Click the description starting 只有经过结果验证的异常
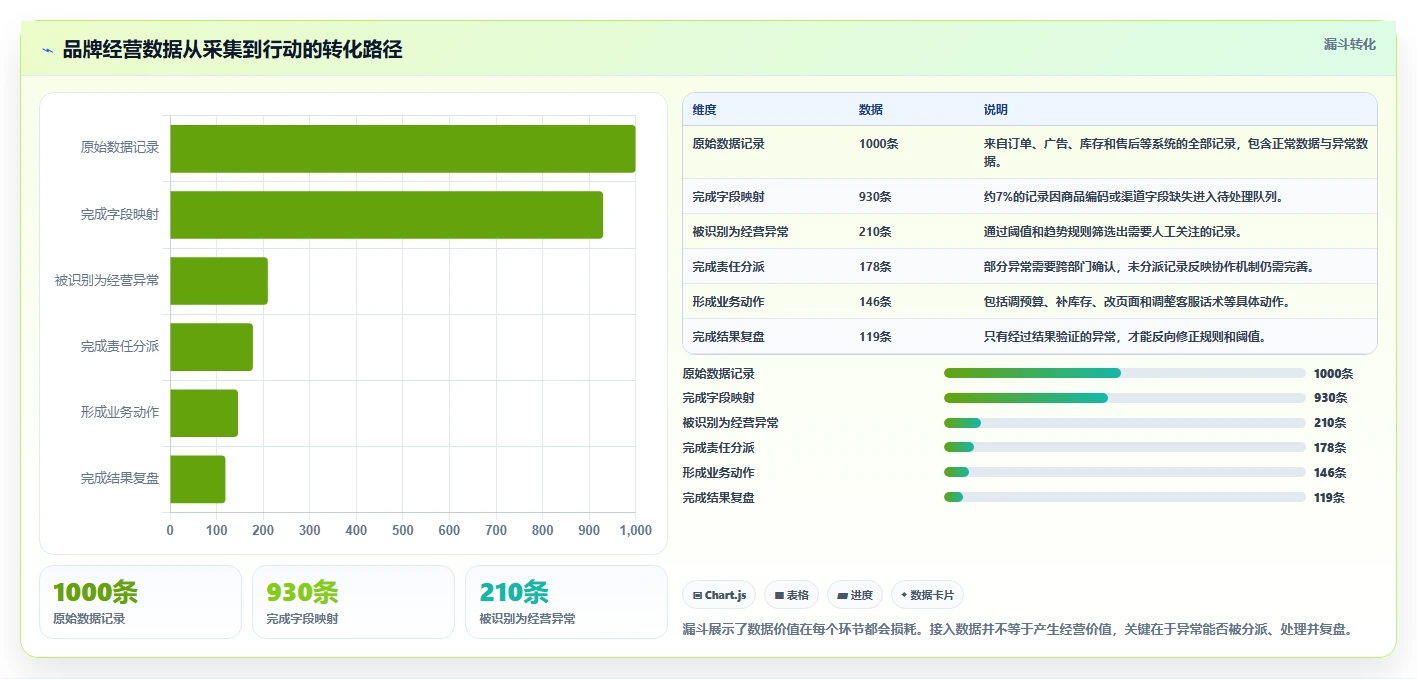Viewport: 1417px width, 679px height. 1124,337
